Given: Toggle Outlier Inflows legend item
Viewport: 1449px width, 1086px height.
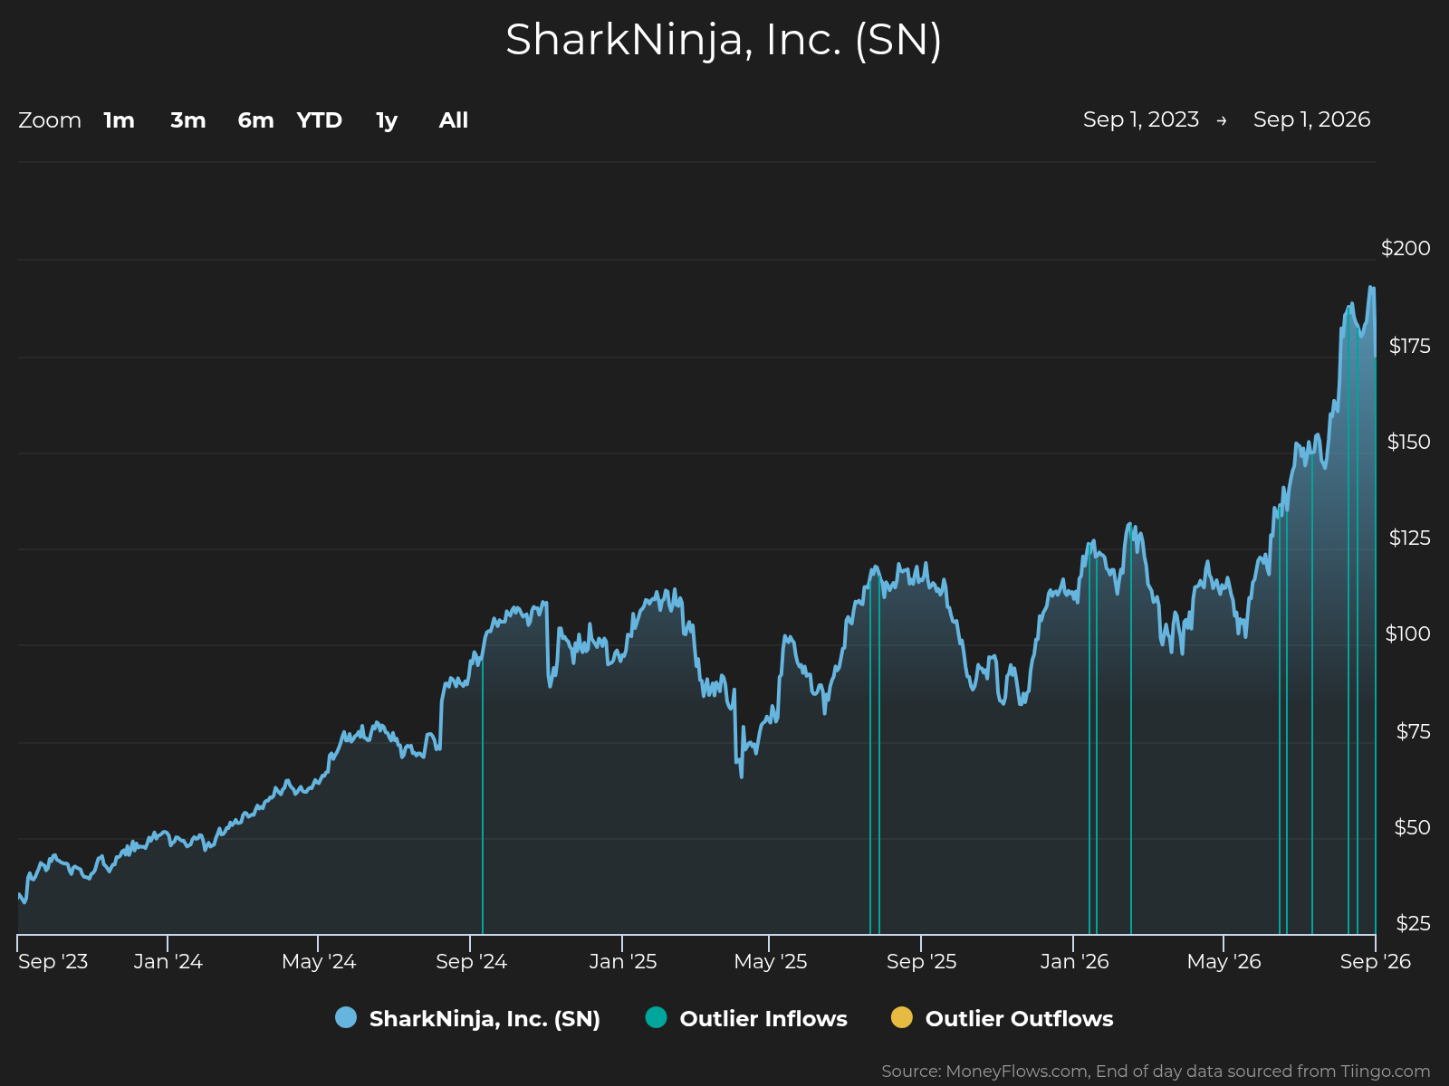Looking at the screenshot, I should [x=747, y=1018].
